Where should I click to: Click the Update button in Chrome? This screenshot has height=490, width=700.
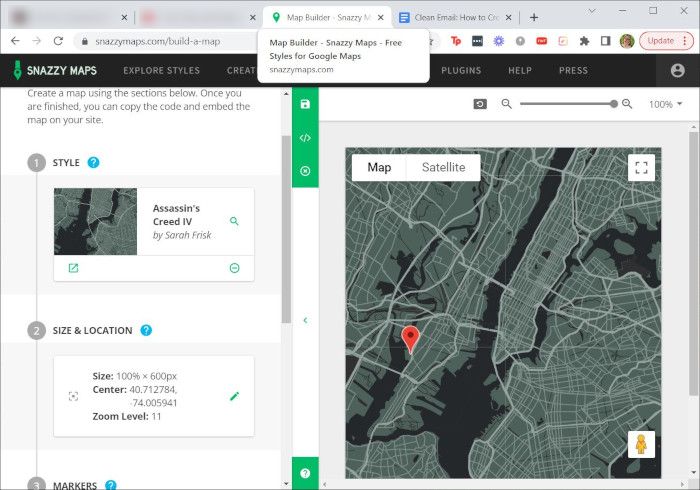pyautogui.click(x=667, y=41)
